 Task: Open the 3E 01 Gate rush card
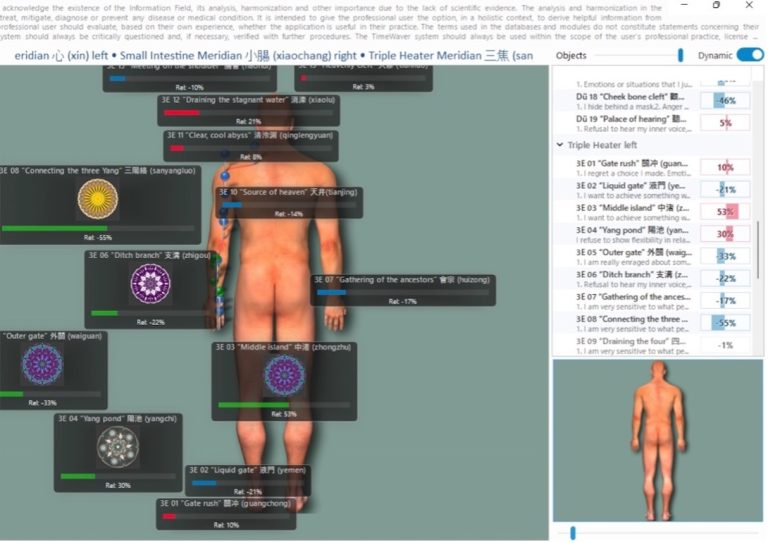coord(226,514)
